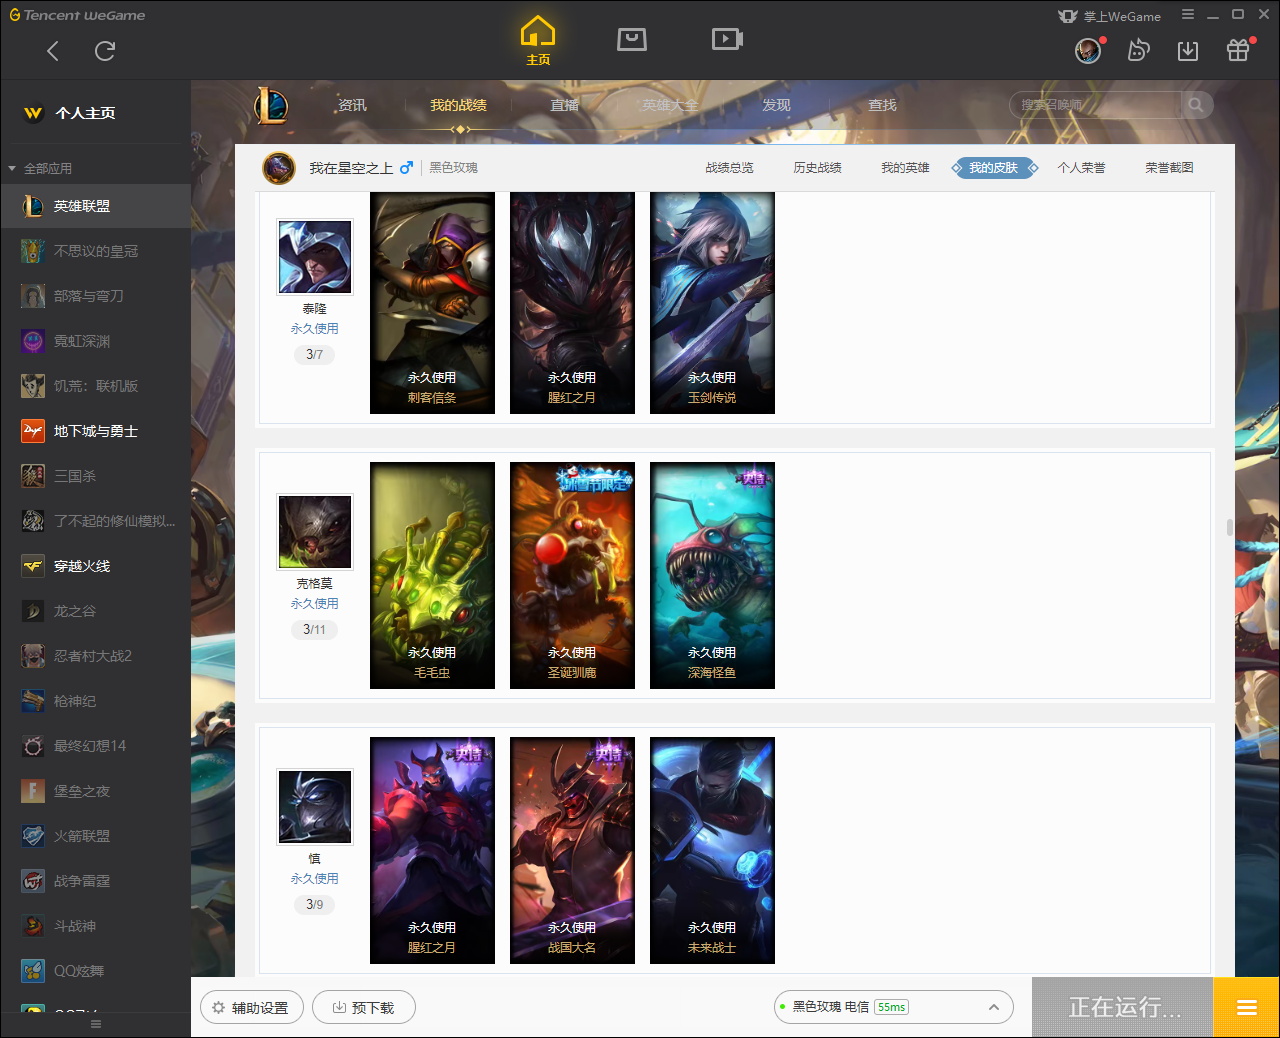This screenshot has height=1038, width=1280.
Task: Open 战绩总览 sub-tab
Action: click(729, 168)
